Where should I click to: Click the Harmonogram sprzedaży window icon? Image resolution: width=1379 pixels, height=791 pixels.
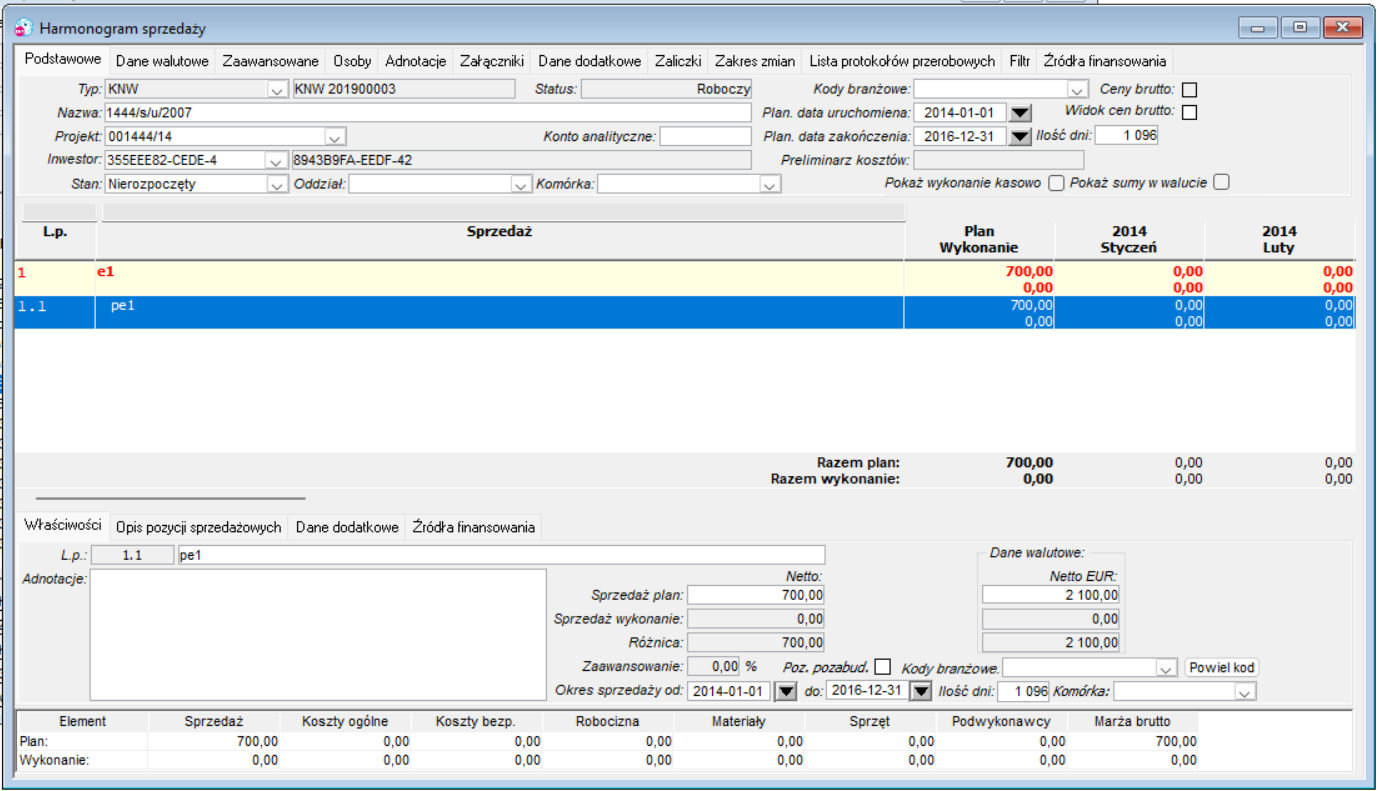tap(25, 28)
